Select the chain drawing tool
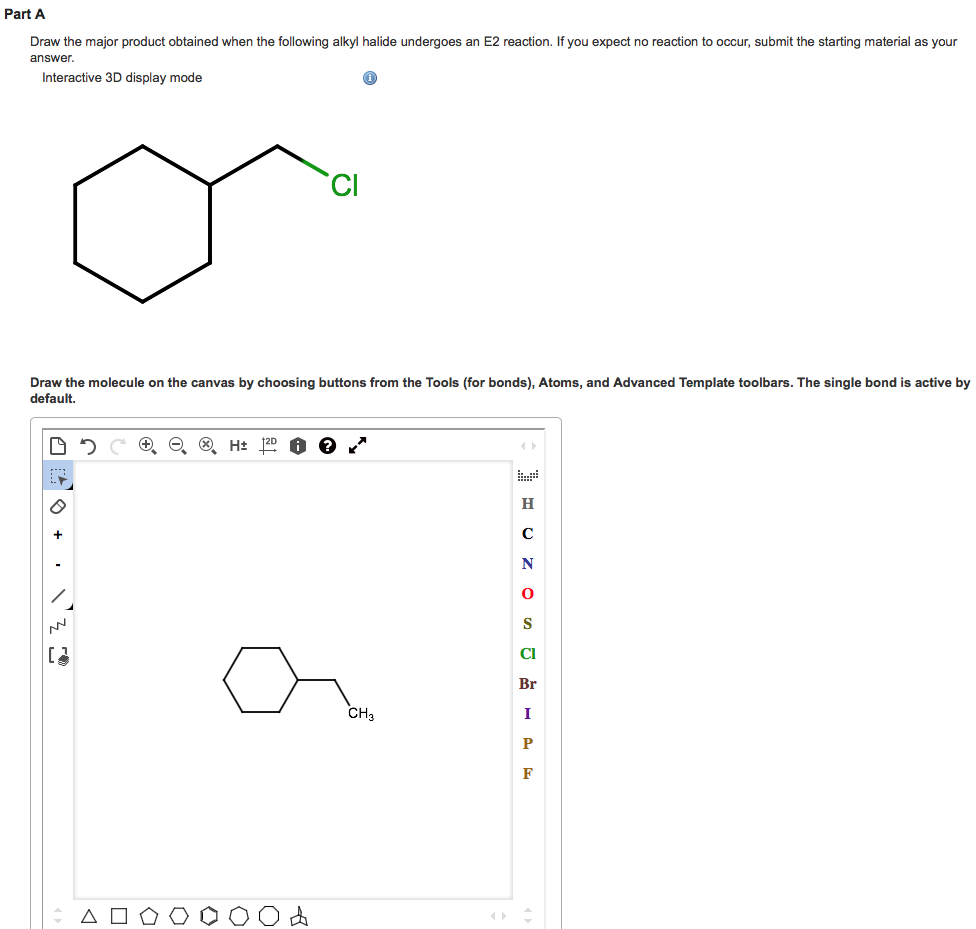The image size is (976, 929). pyautogui.click(x=57, y=623)
